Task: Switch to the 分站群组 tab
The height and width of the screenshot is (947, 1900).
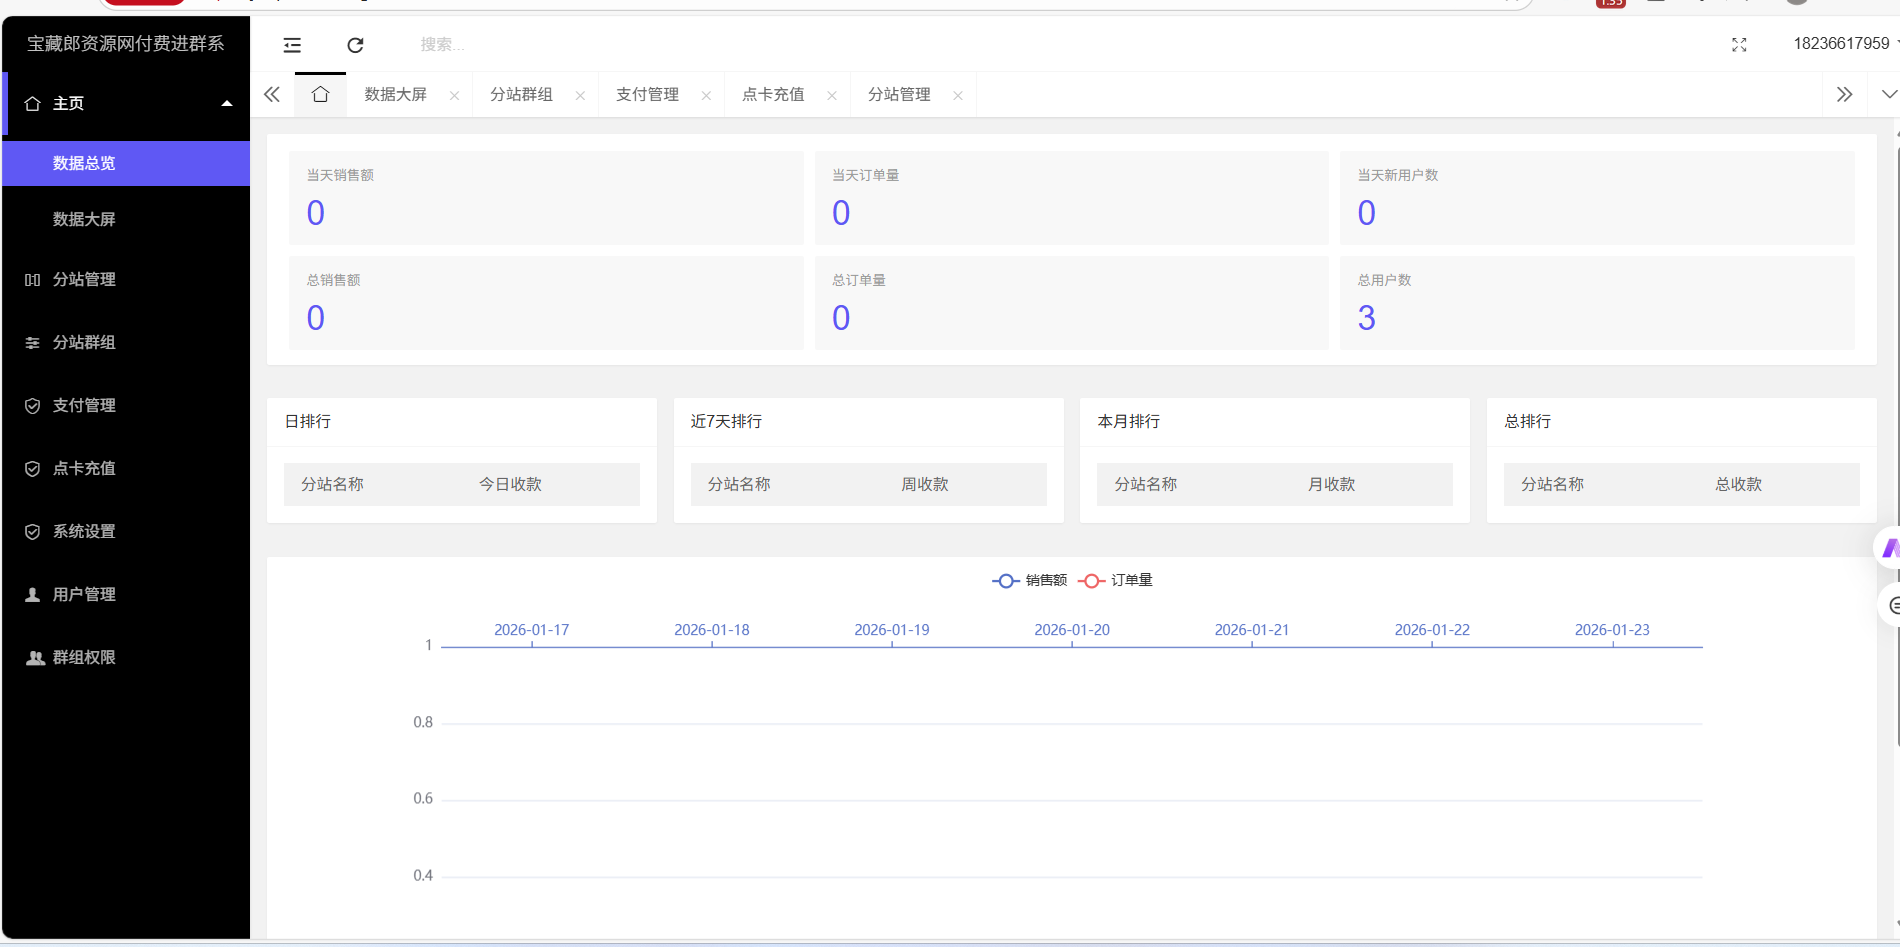Action: pyautogui.click(x=521, y=95)
